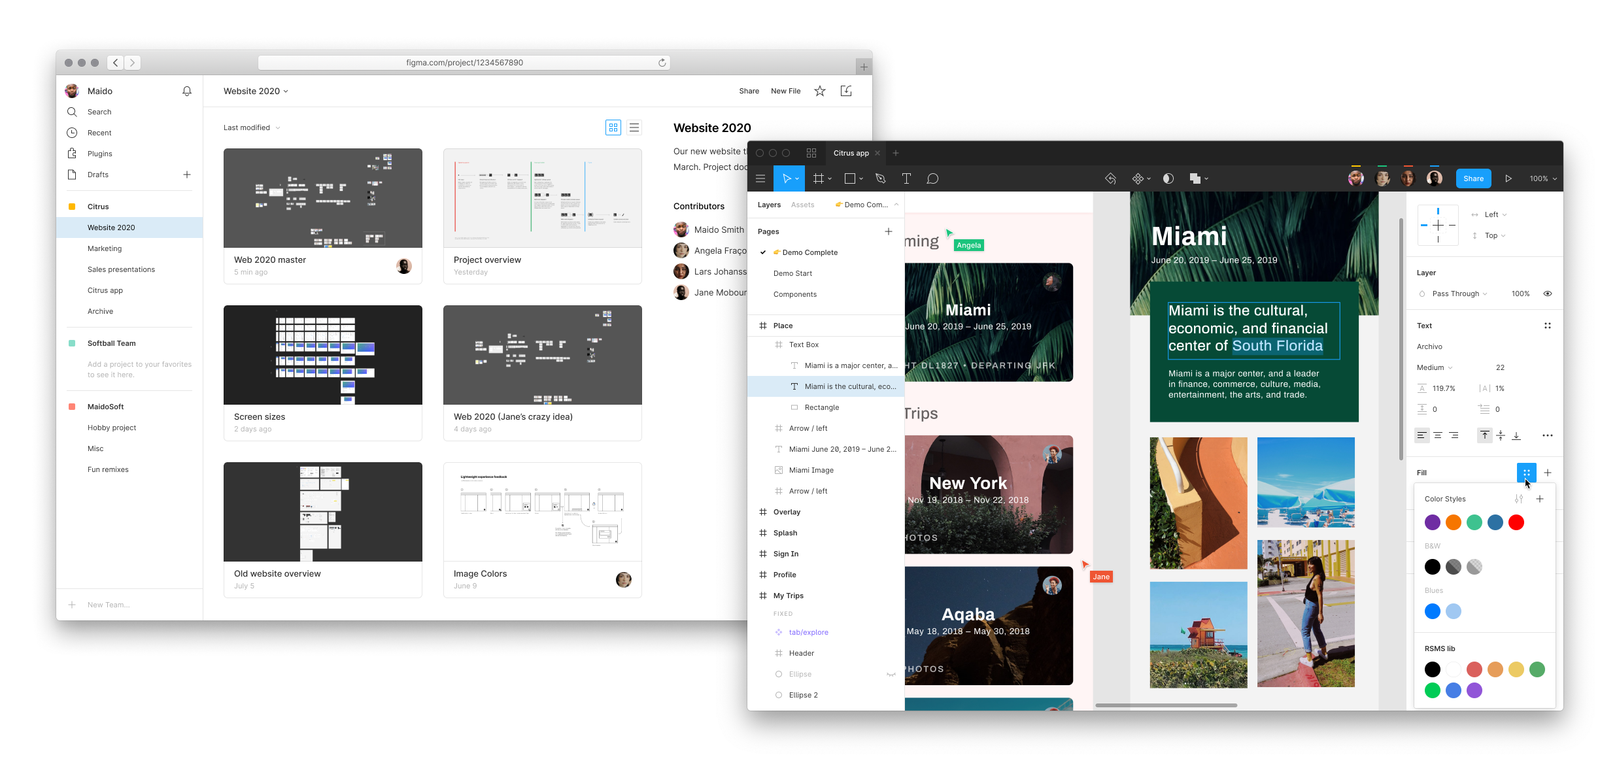The image size is (1600, 759).
Task: Click the blue Share button
Action: point(1473,179)
